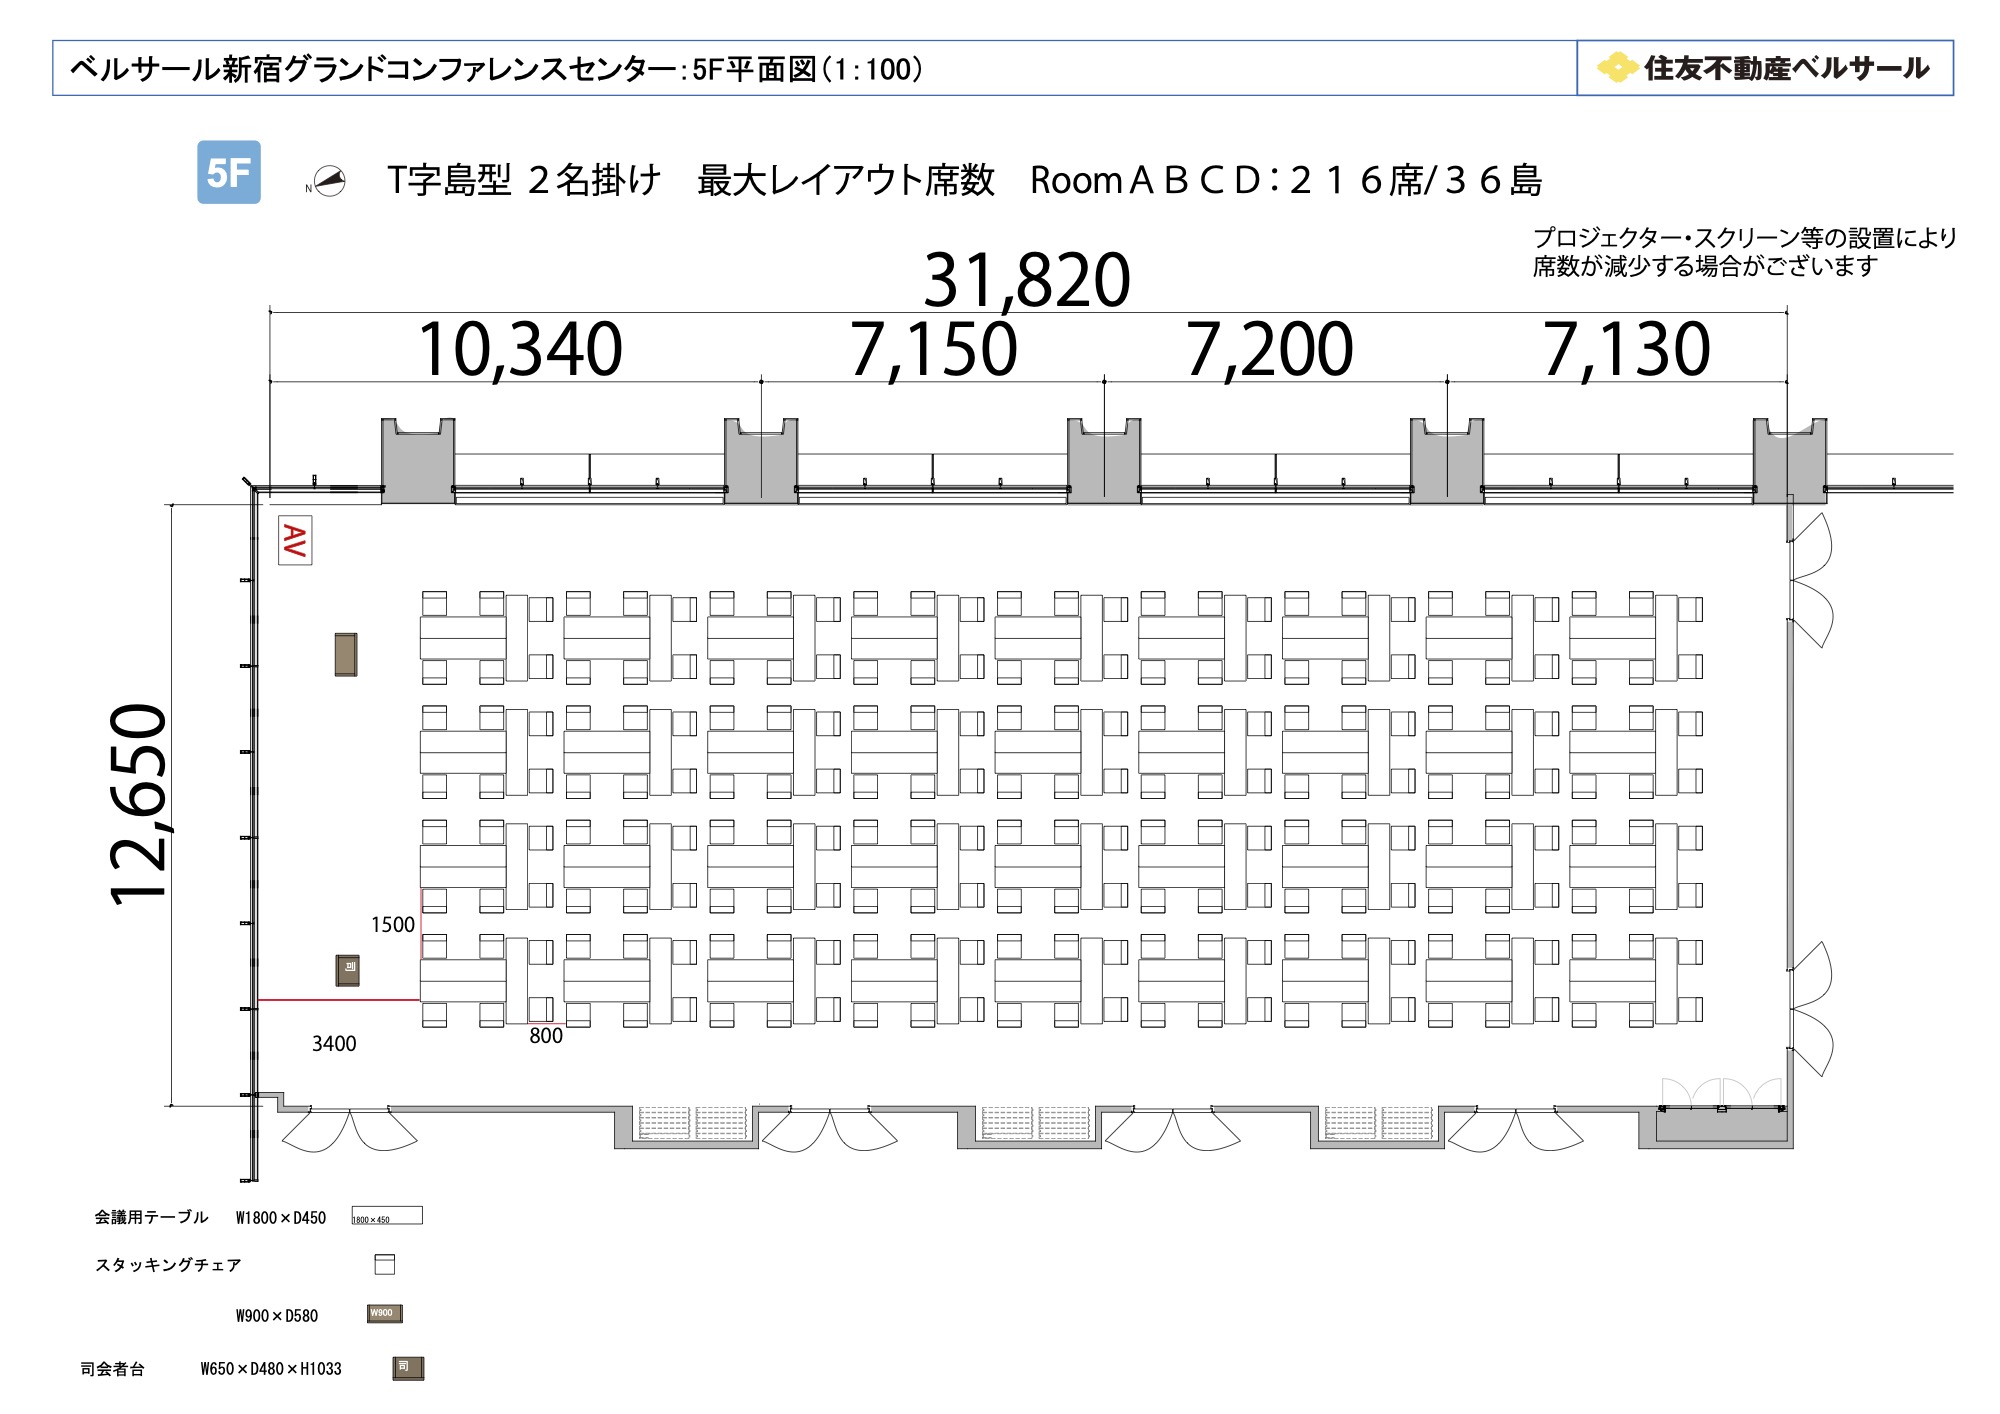Click the Sumitomo Belle Salle logo
Image resolution: width=2000 pixels, height=1414 pixels.
click(x=1764, y=68)
